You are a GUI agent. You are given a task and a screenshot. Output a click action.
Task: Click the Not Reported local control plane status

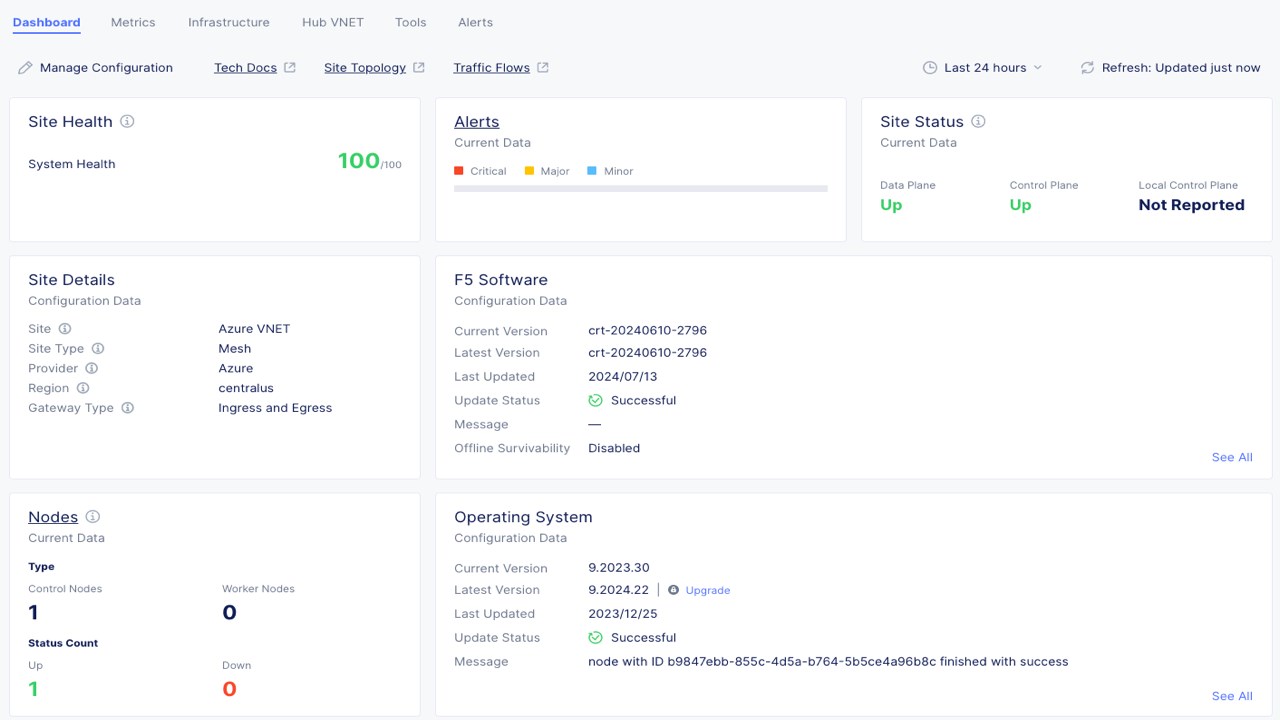pyautogui.click(x=1192, y=205)
